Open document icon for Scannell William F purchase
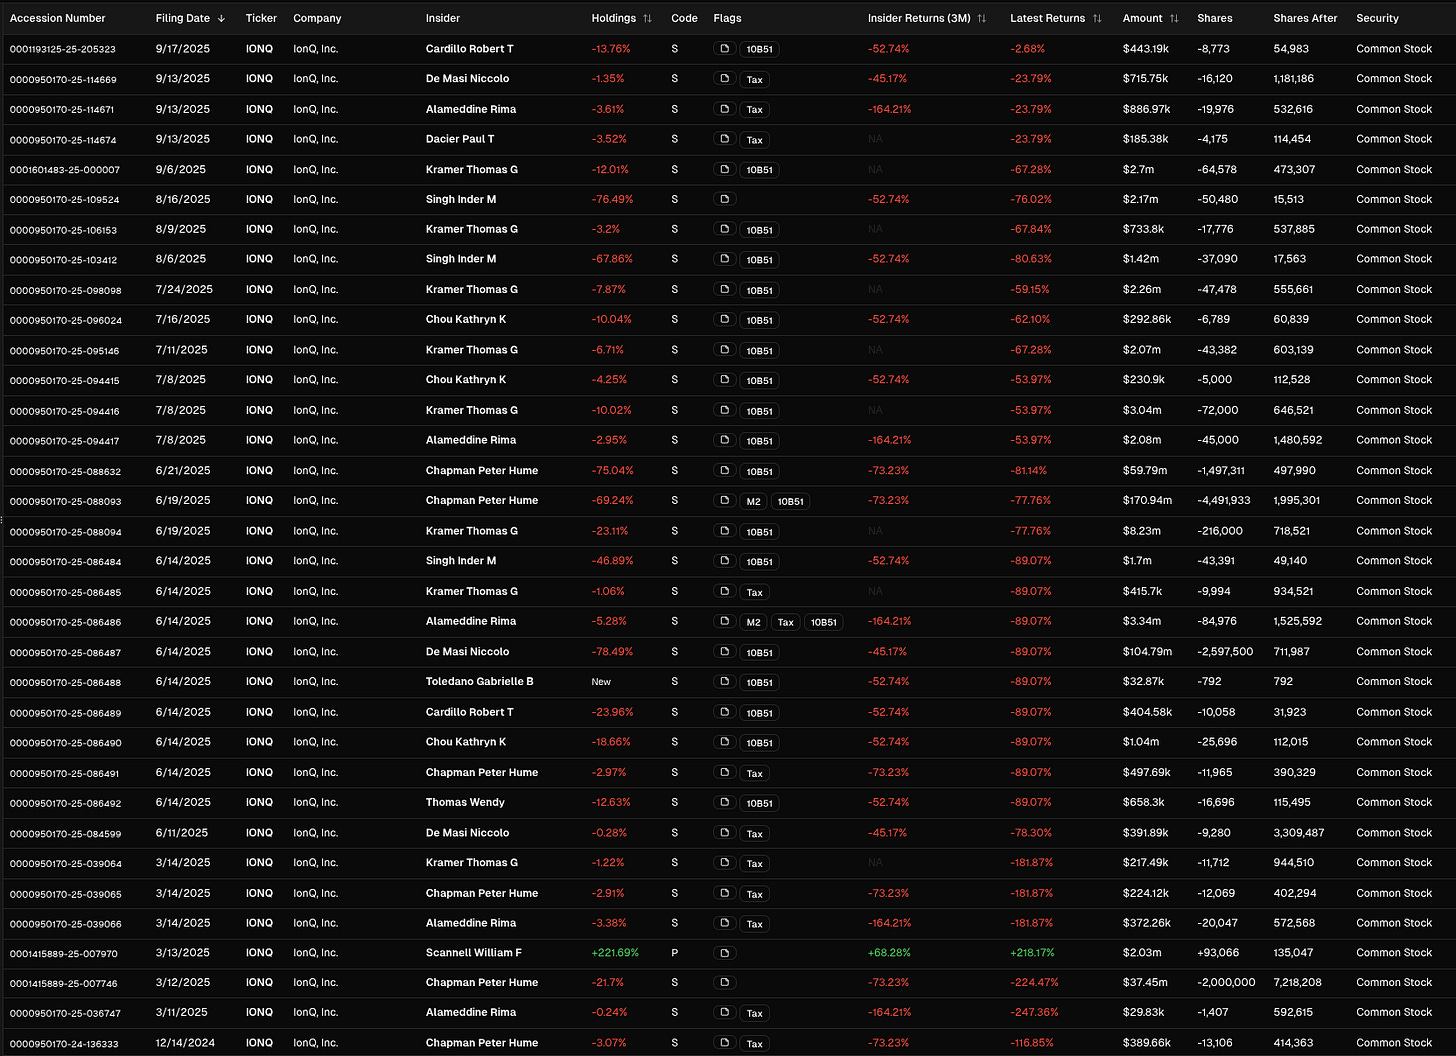The image size is (1456, 1056). tap(725, 953)
